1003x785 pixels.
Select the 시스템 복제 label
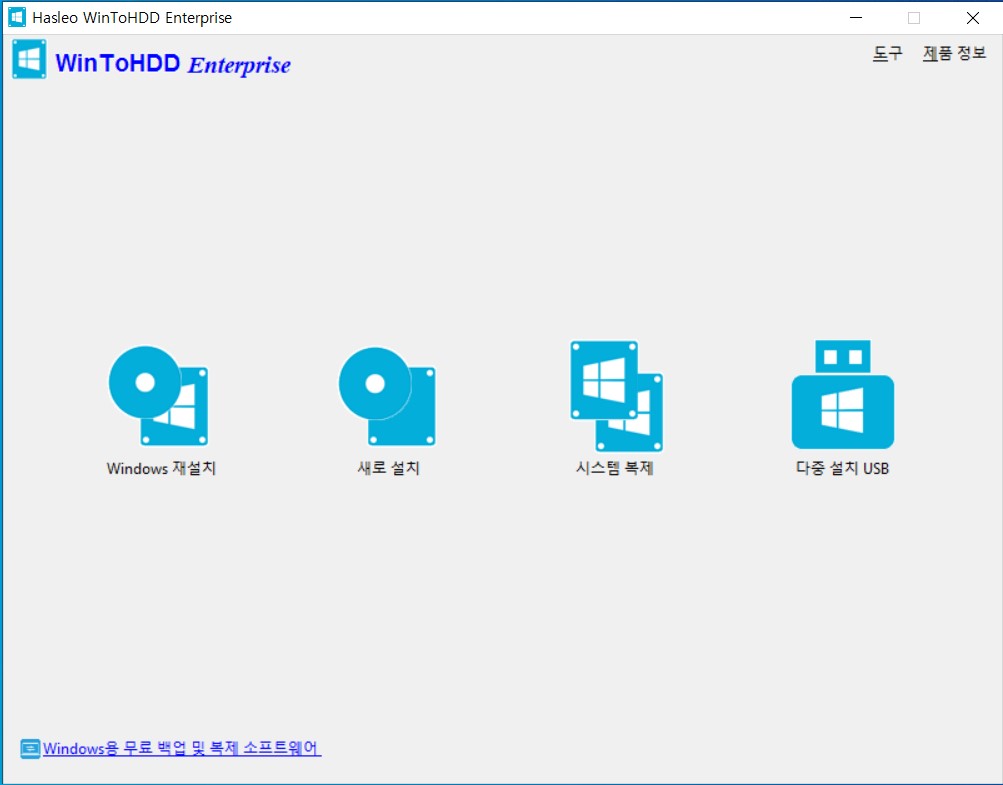coord(614,468)
